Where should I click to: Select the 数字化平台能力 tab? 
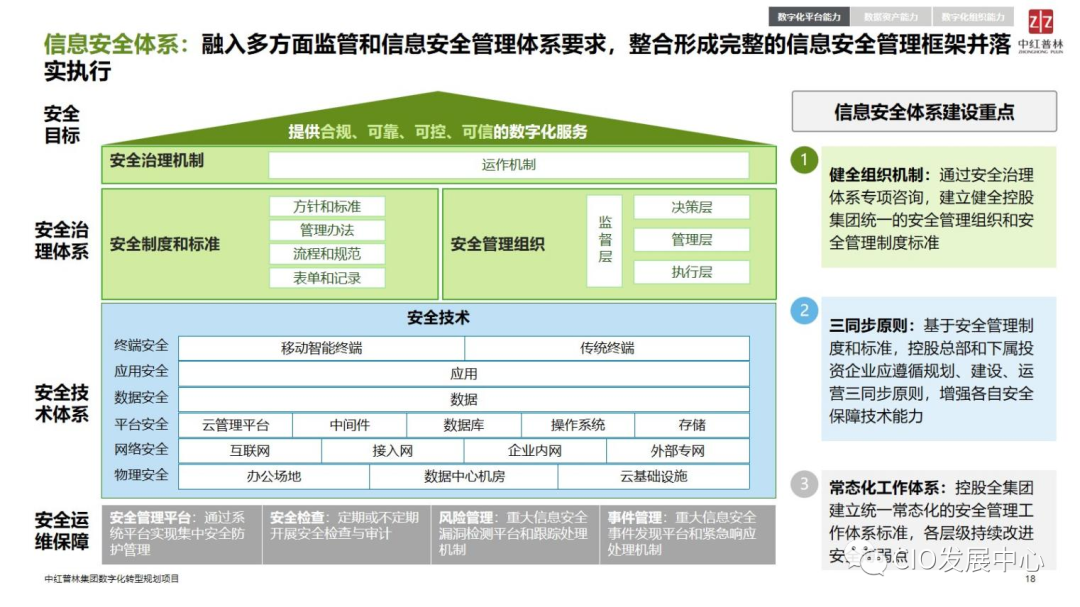[x=809, y=17]
